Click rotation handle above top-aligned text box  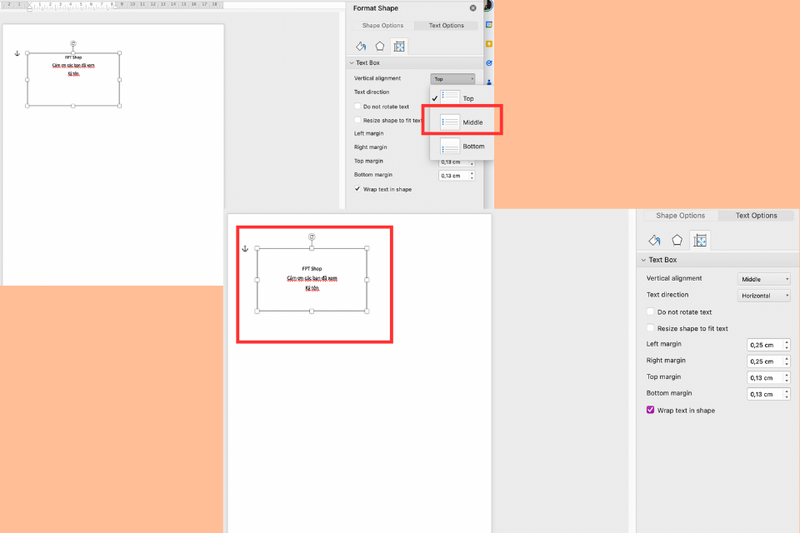point(73,44)
